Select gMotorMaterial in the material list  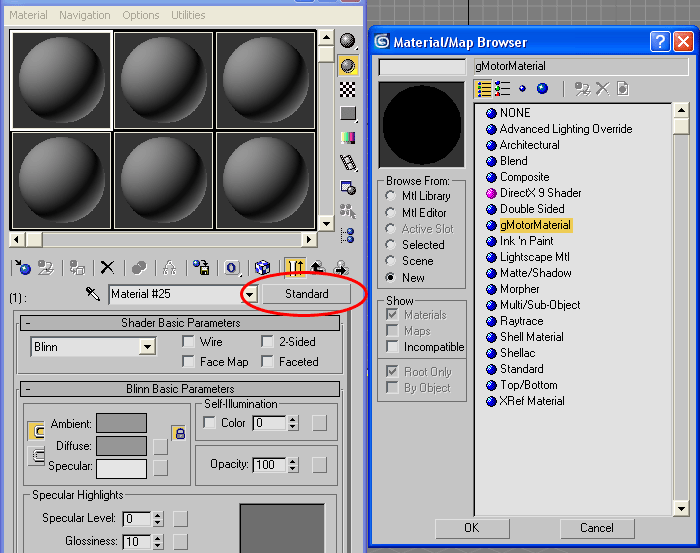[535, 225]
